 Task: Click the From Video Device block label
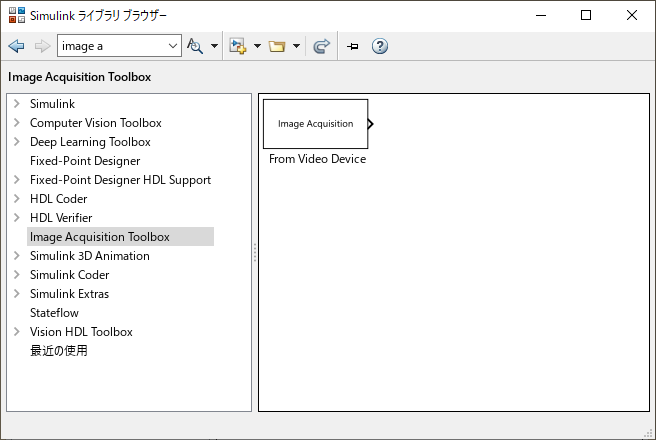318,159
